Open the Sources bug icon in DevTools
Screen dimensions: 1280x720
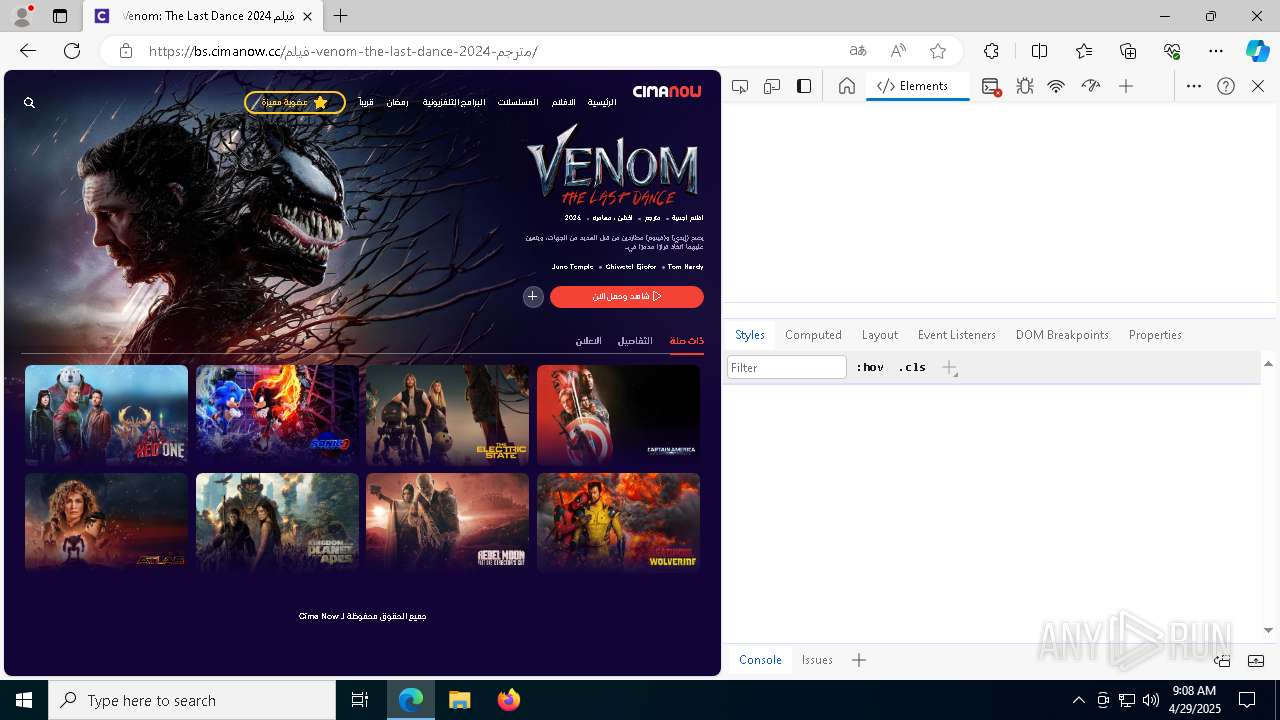tap(1025, 86)
